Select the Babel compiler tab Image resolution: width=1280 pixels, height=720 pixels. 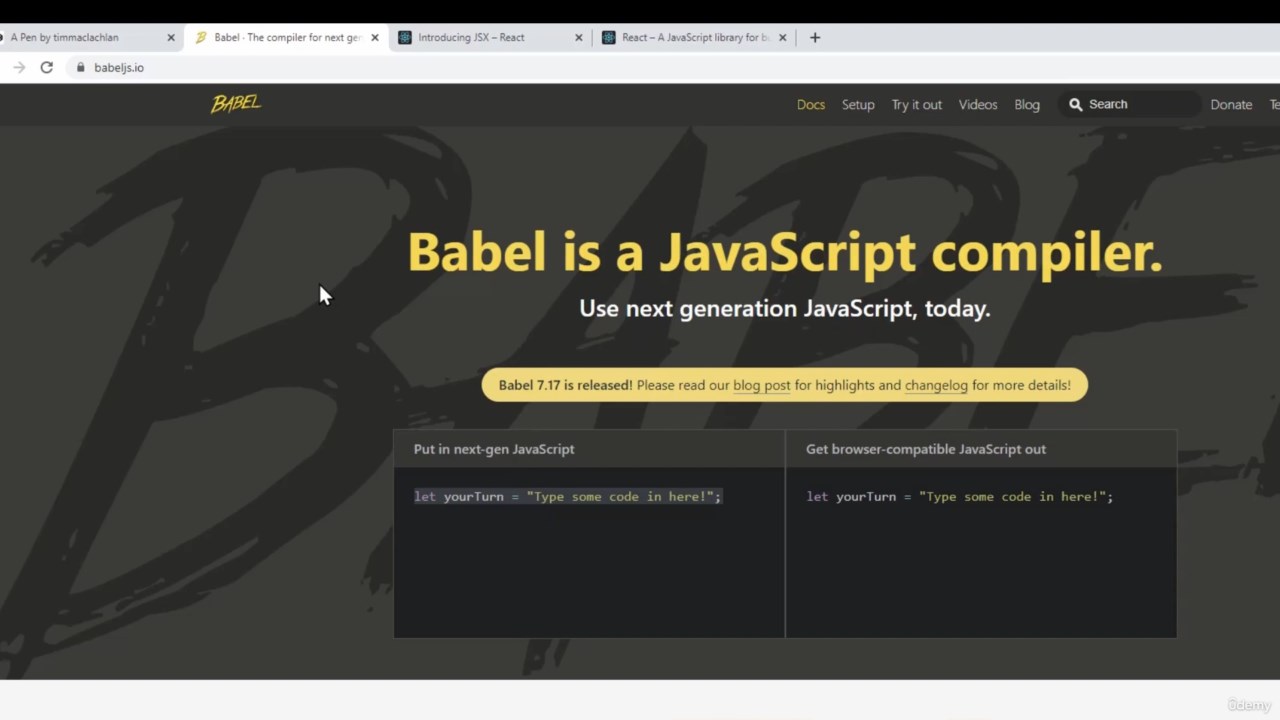(286, 37)
